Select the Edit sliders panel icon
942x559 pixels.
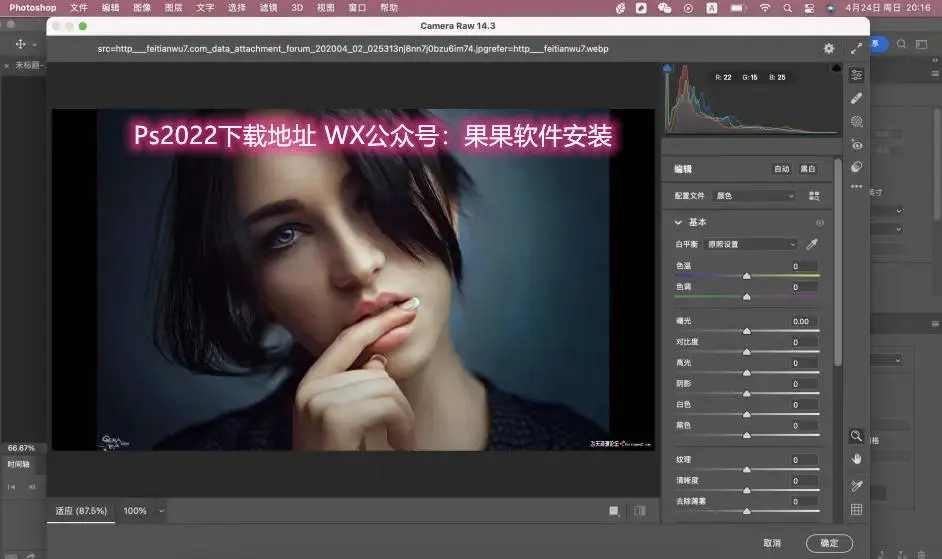coord(857,75)
